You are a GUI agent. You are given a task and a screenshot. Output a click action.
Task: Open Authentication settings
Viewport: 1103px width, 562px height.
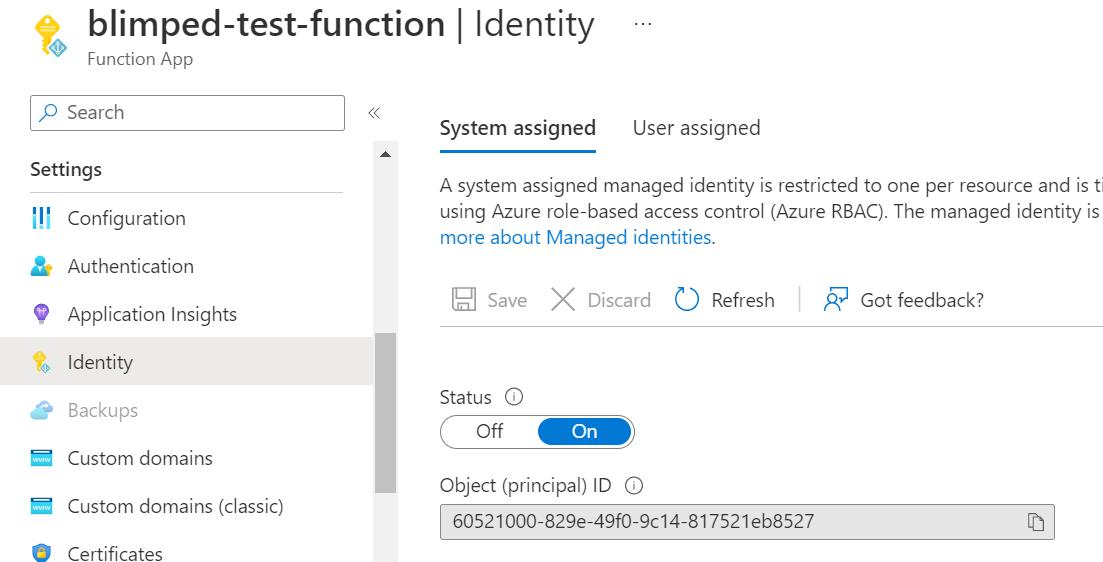(x=131, y=266)
